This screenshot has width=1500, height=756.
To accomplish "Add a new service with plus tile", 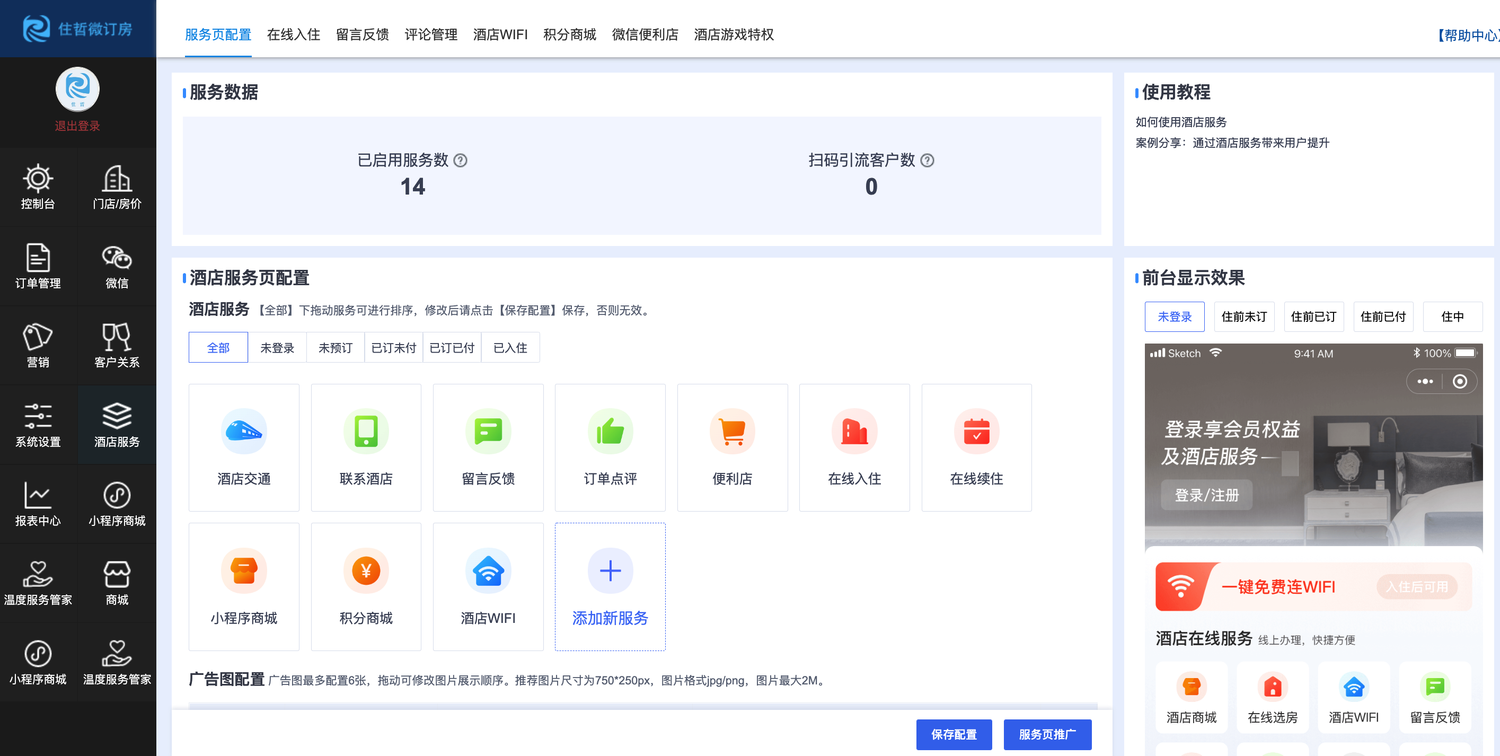I will click(x=610, y=586).
